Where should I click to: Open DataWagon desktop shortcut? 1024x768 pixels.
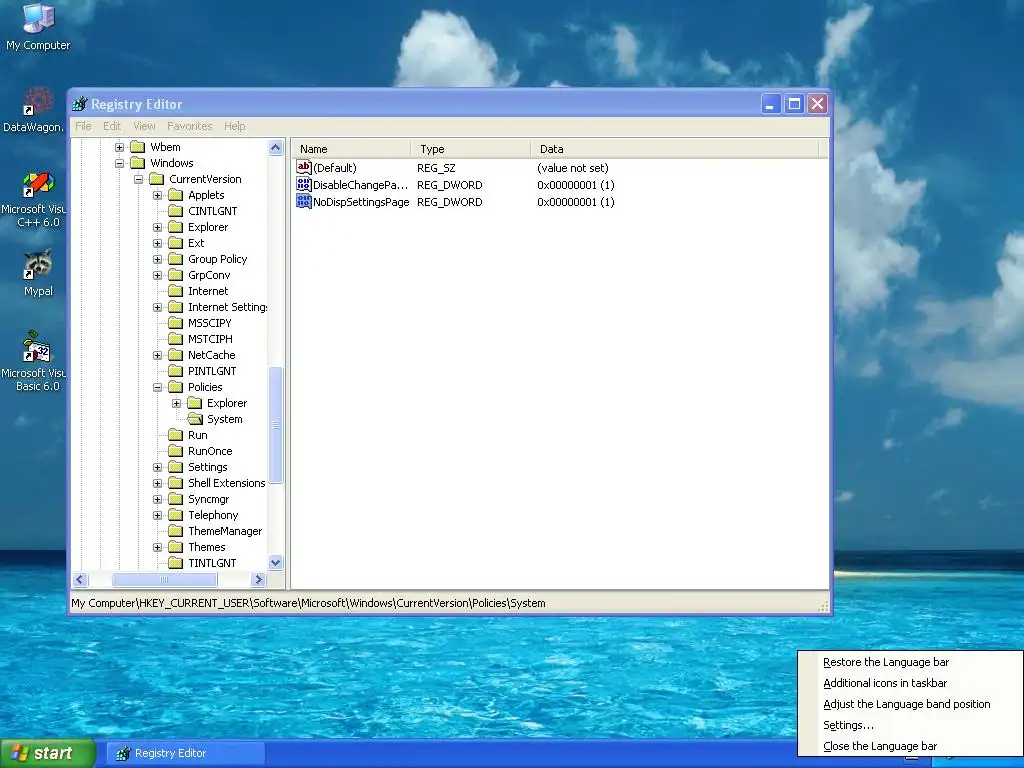[33, 110]
